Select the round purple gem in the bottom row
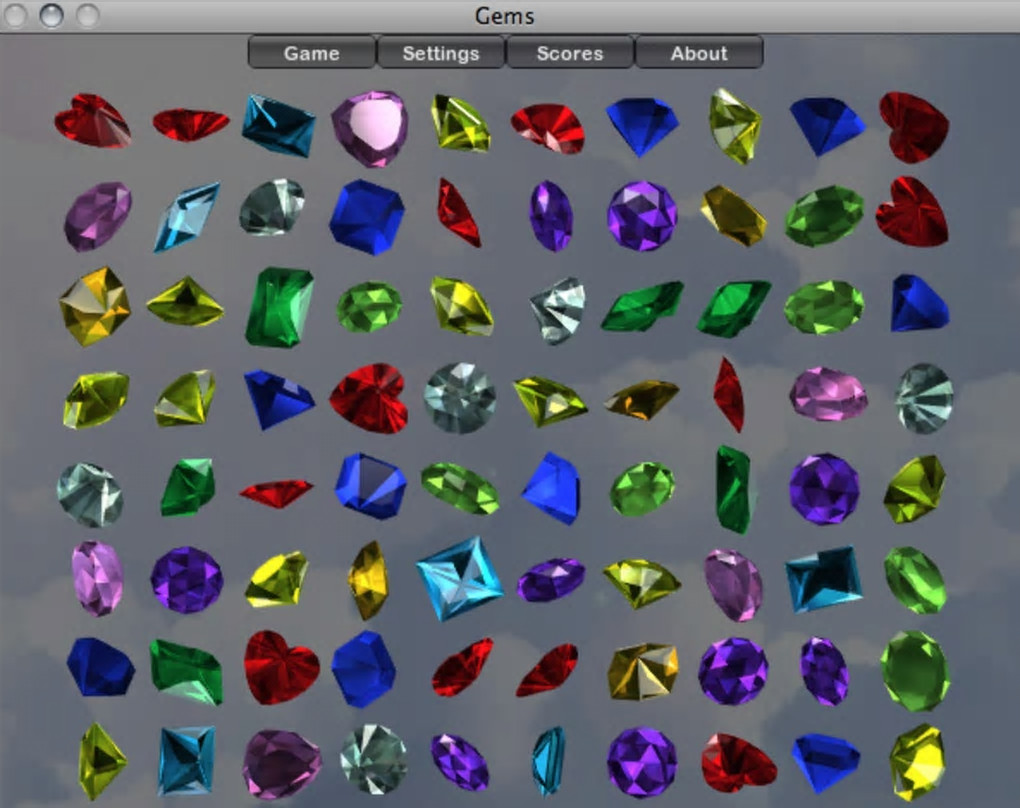 point(642,762)
